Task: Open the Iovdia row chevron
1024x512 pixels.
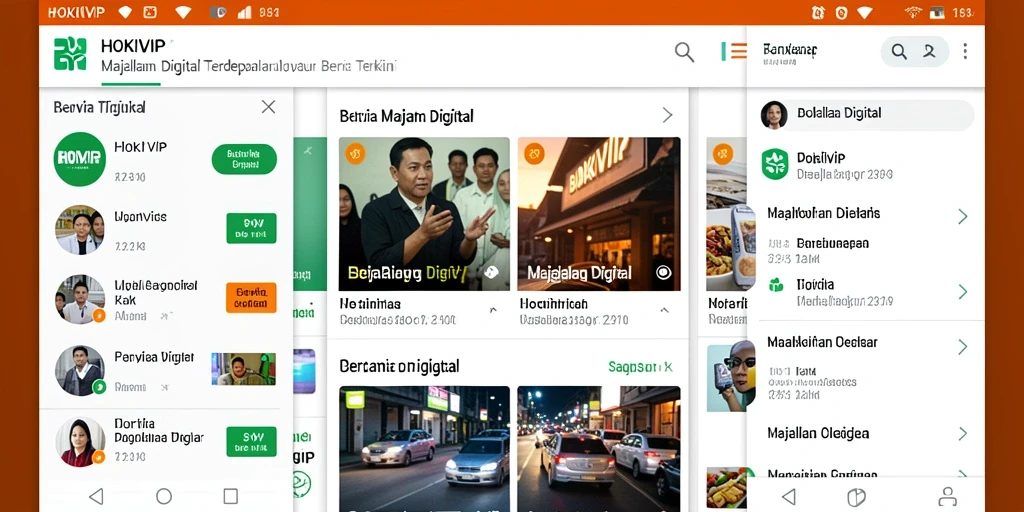Action: [x=963, y=291]
